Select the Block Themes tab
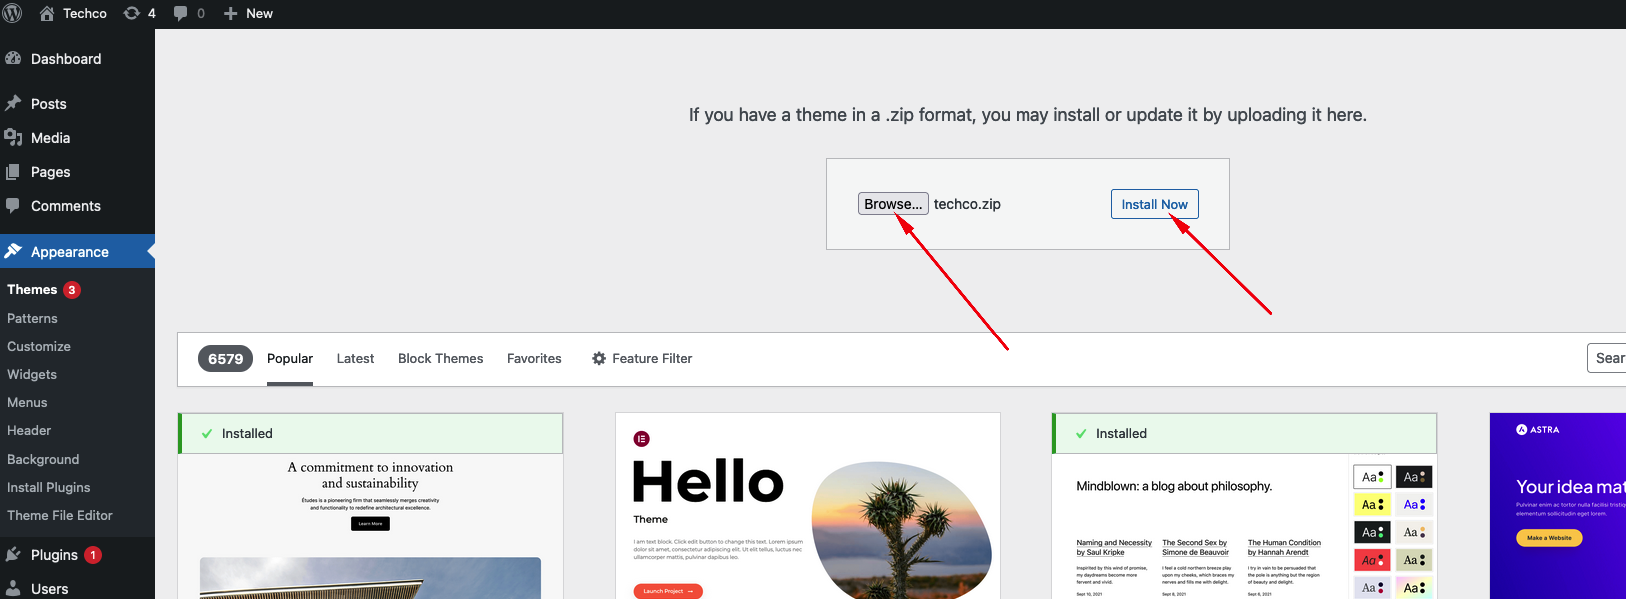 [440, 358]
